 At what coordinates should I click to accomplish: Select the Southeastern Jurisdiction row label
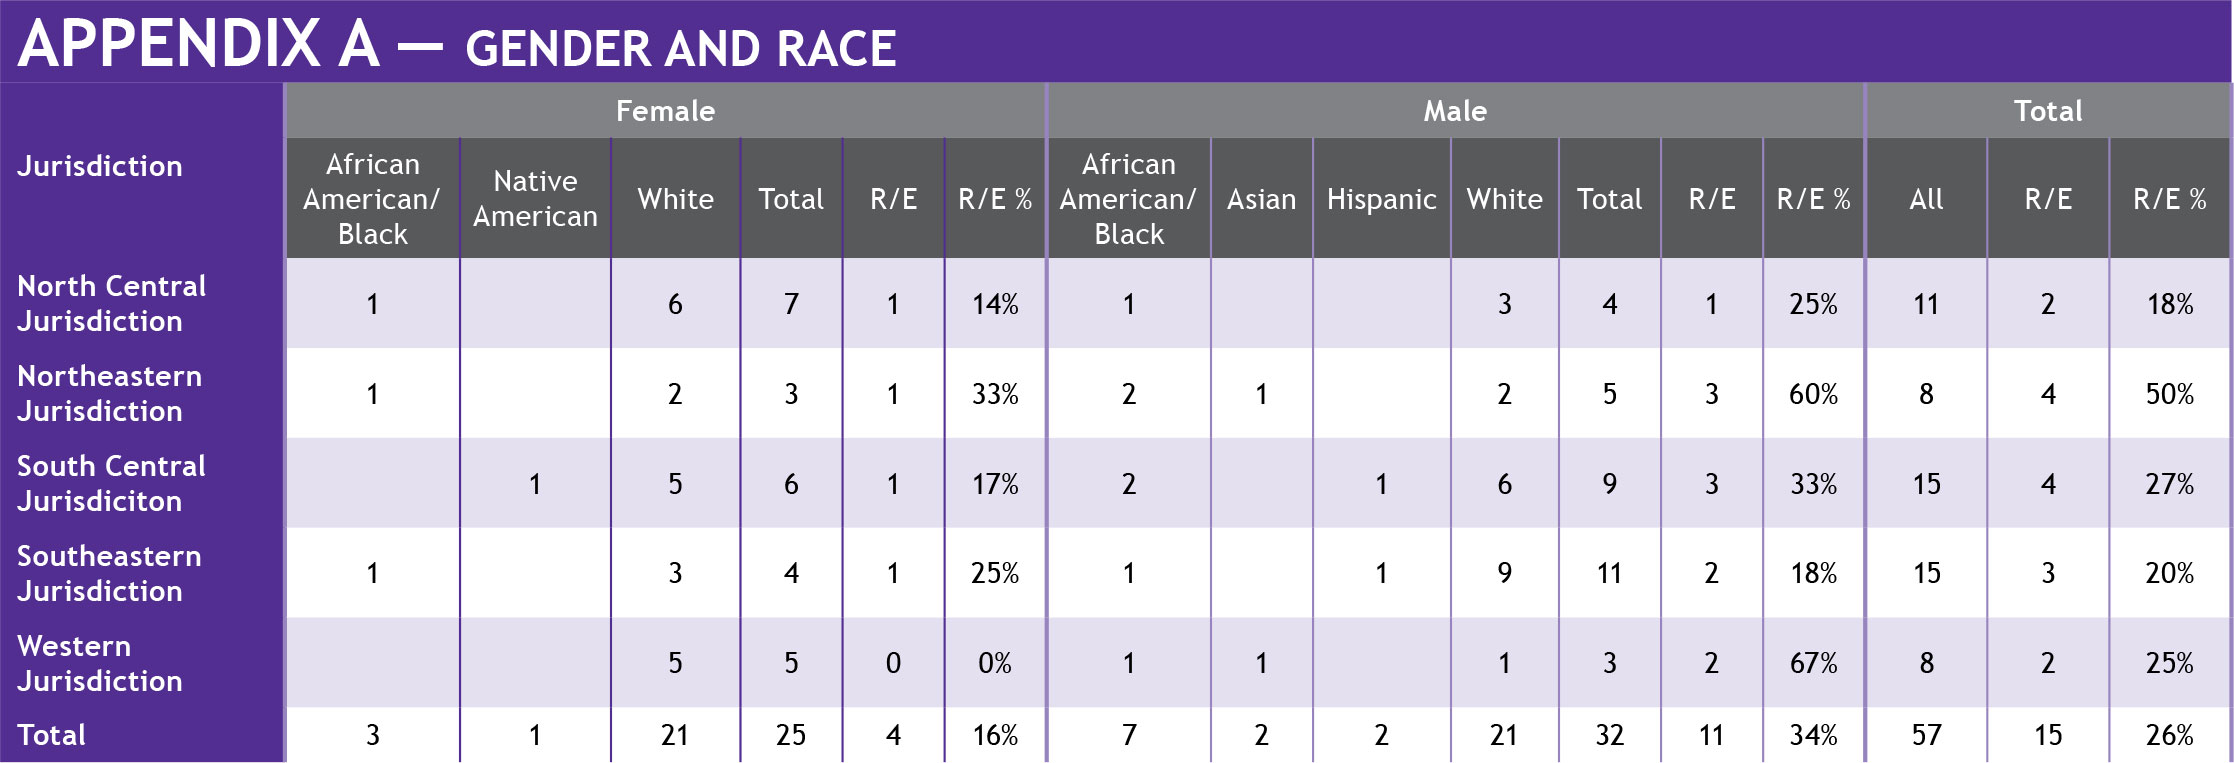109,573
